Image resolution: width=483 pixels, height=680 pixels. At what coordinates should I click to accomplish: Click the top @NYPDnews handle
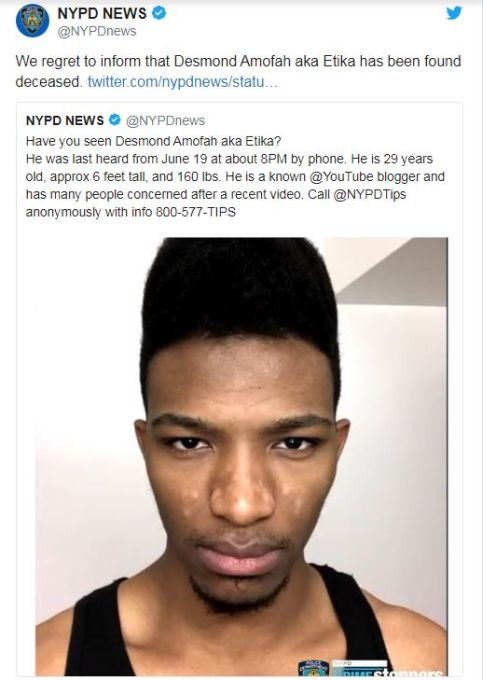[97, 32]
